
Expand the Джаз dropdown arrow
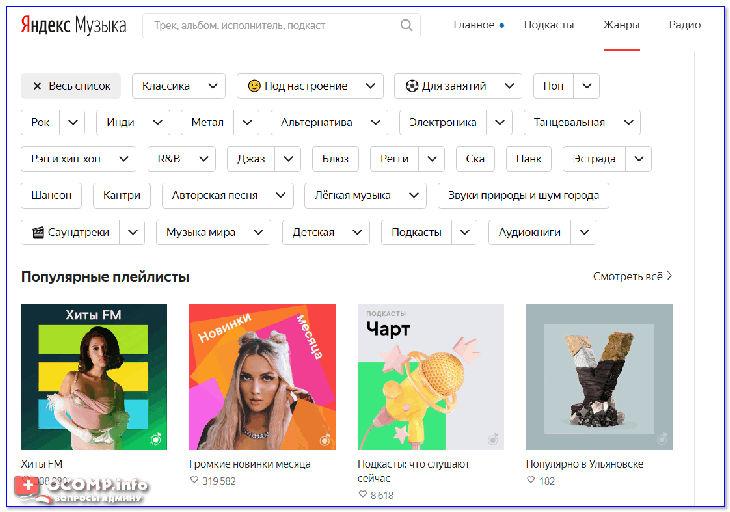(x=287, y=159)
